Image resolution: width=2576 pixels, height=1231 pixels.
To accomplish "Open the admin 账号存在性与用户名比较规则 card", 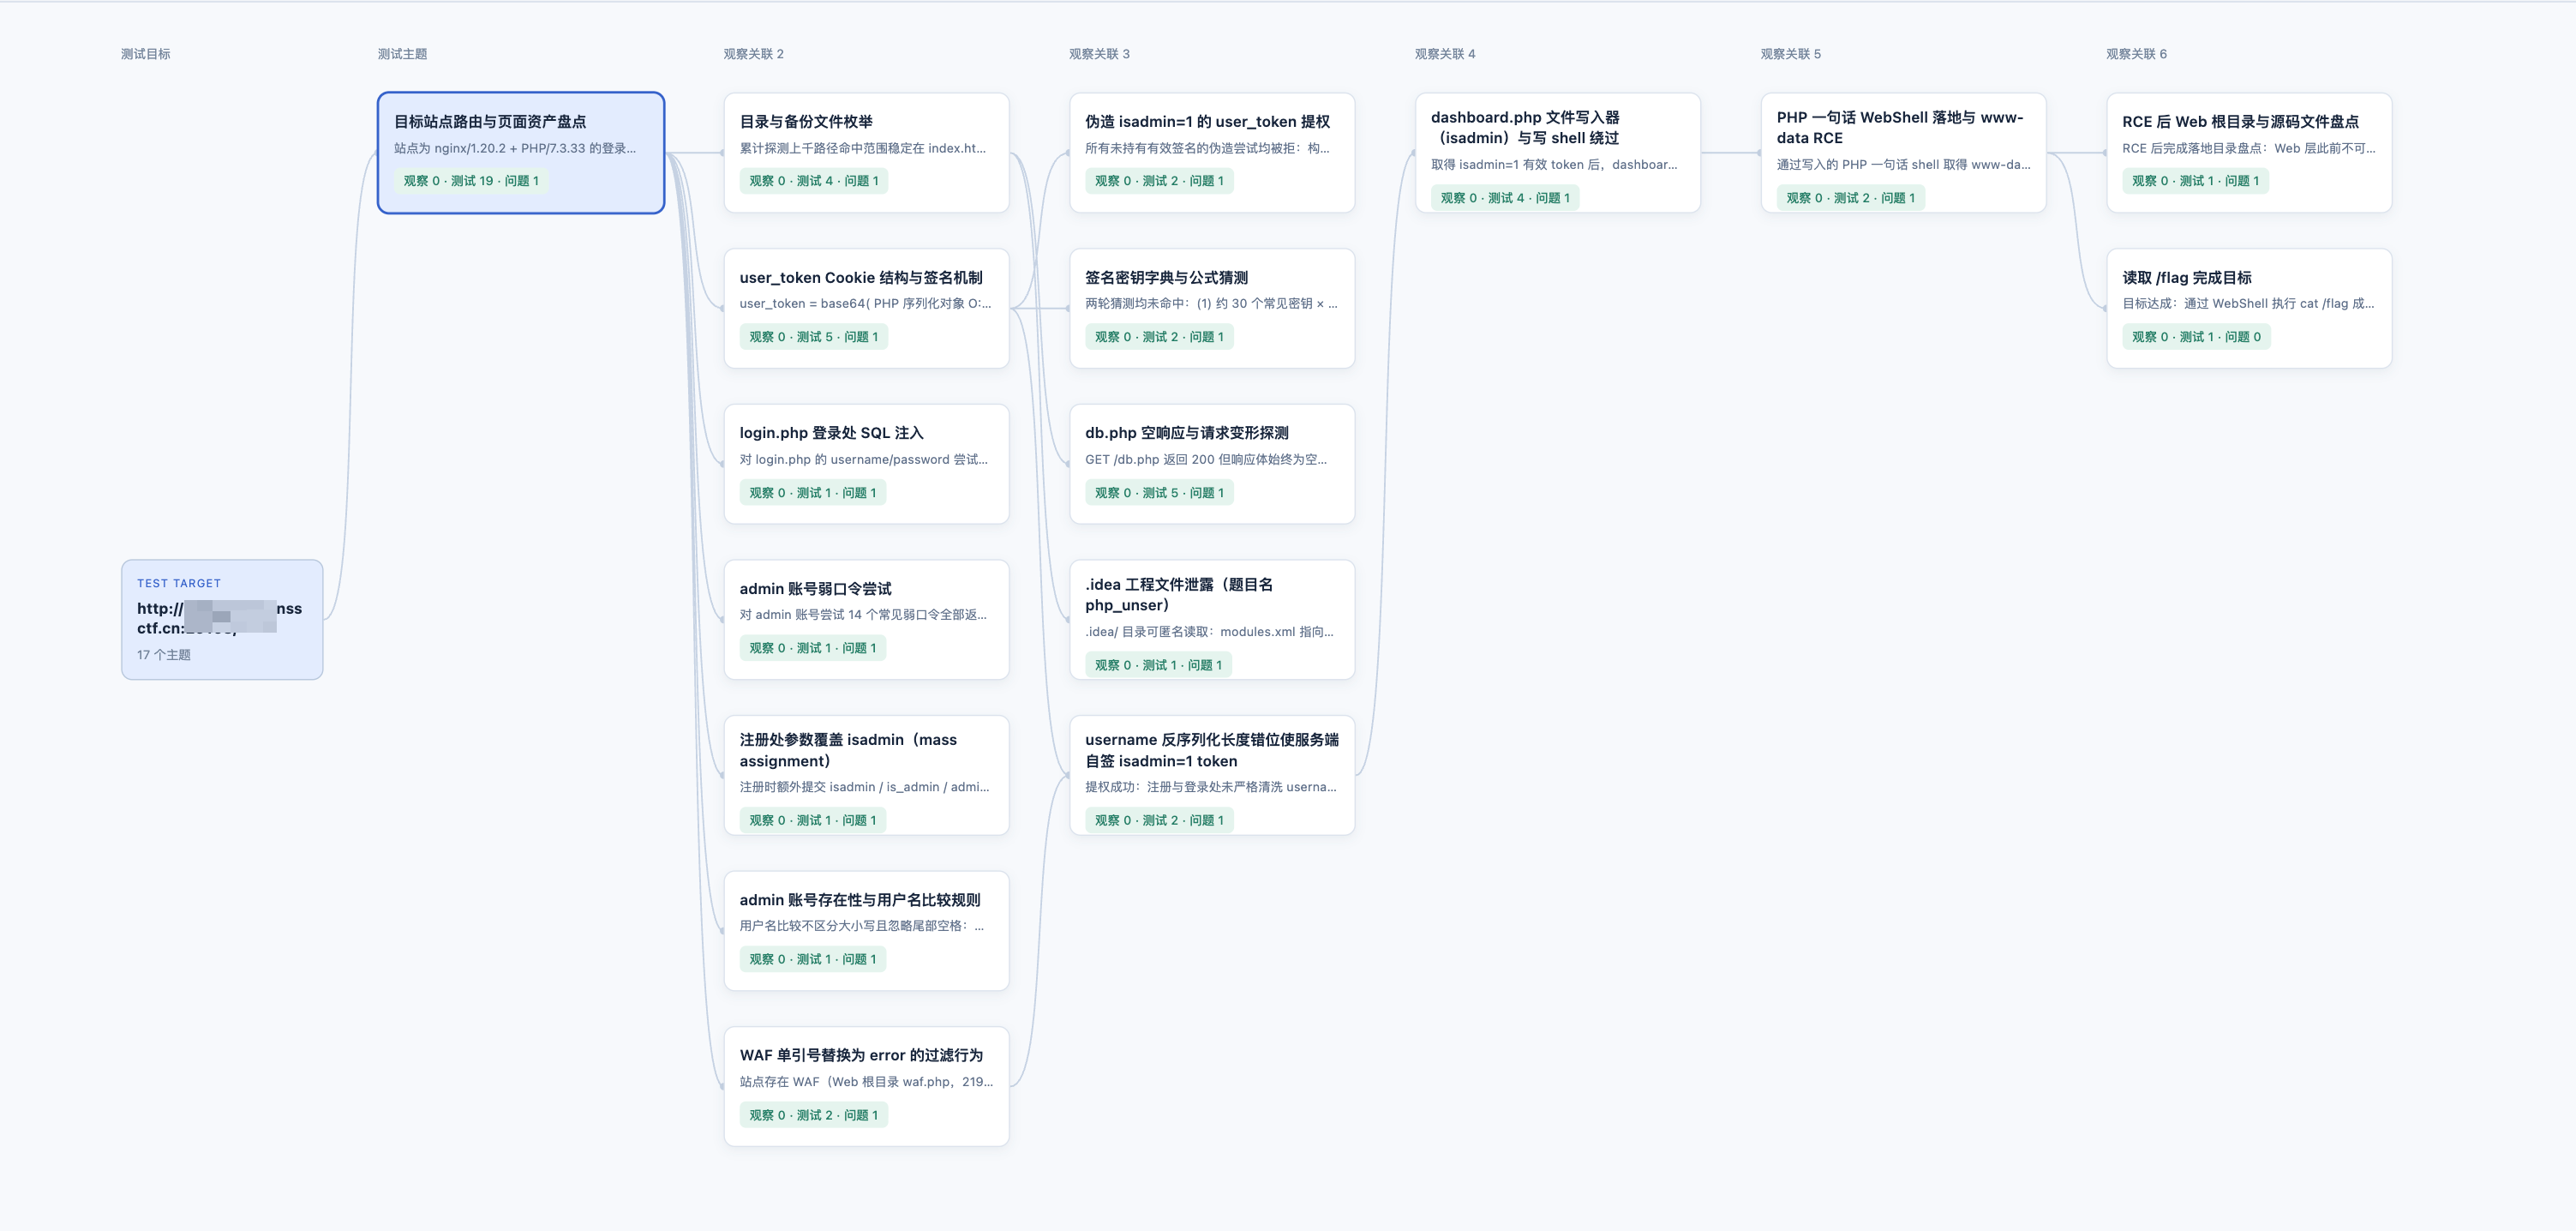I will (866, 930).
